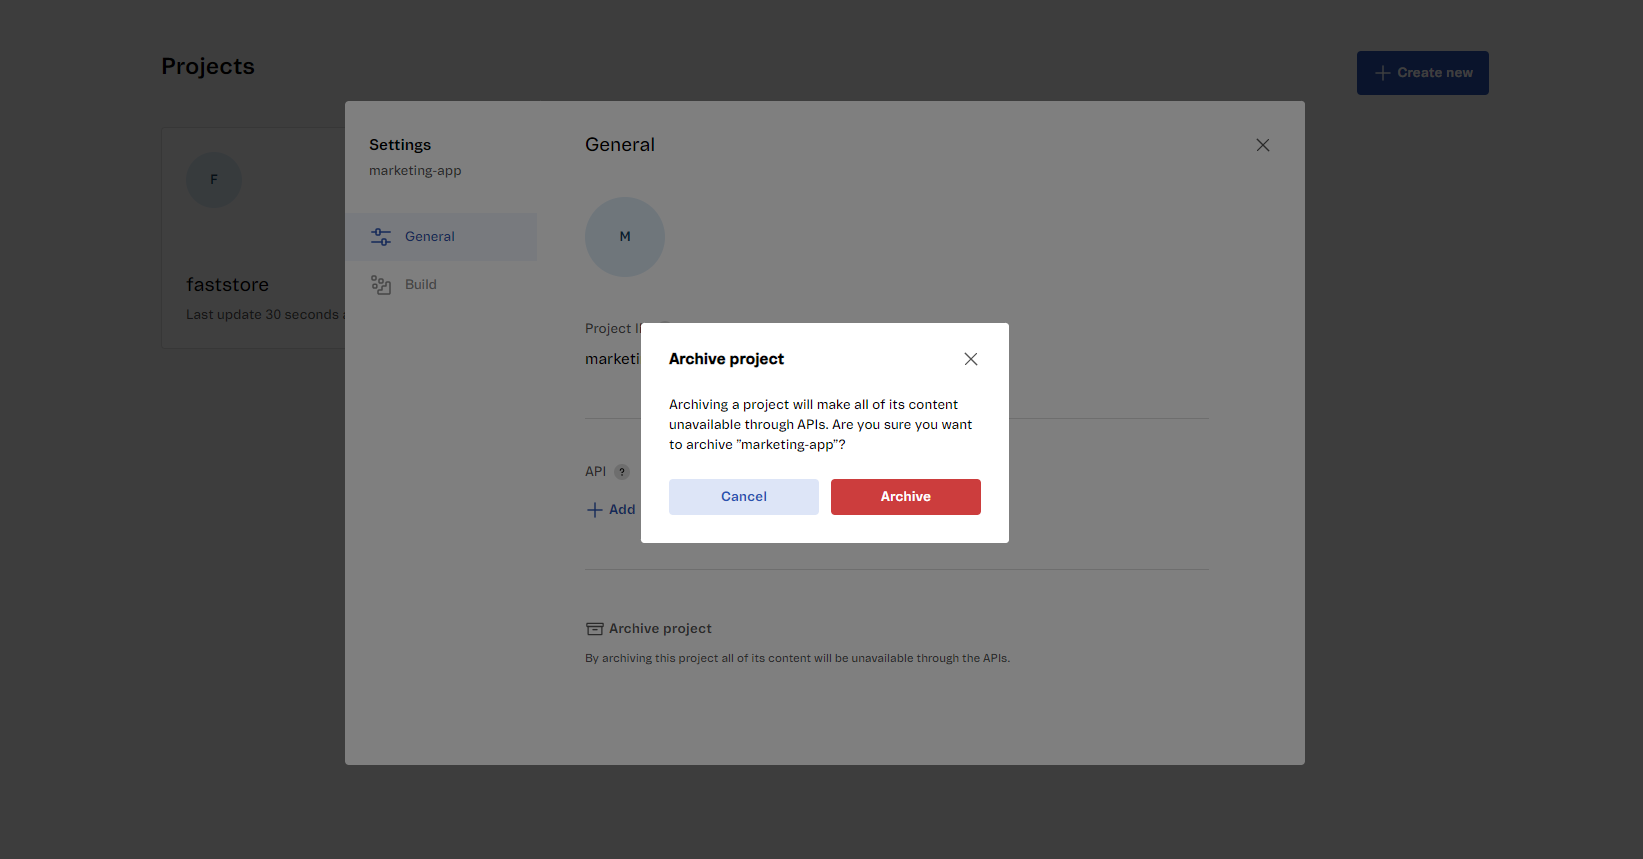Click the Add link under API
The width and height of the screenshot is (1643, 859).
pyautogui.click(x=622, y=510)
